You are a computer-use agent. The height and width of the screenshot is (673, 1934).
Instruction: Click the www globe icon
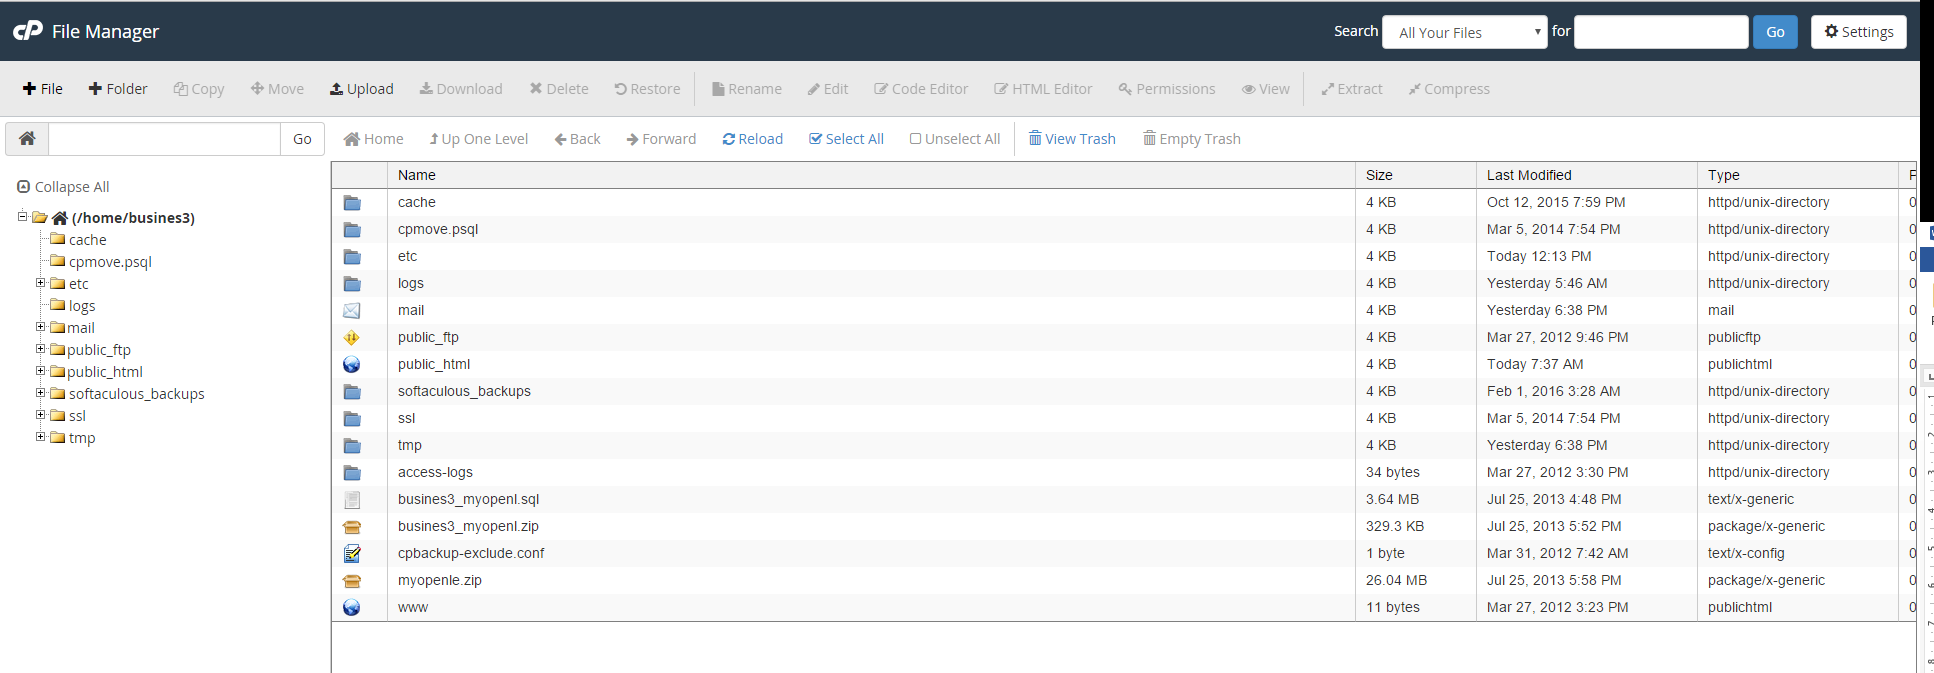[352, 608]
